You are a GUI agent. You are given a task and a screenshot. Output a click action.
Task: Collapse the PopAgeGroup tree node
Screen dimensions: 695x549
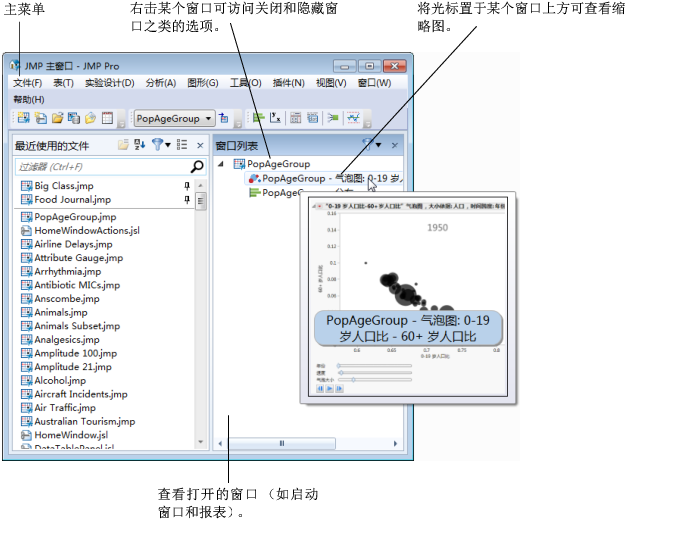pyautogui.click(x=221, y=164)
